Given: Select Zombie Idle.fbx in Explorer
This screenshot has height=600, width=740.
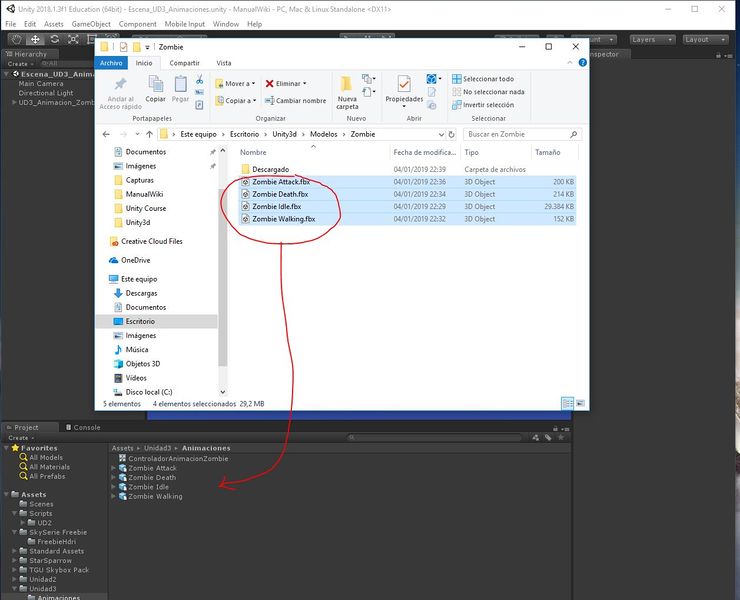Looking at the screenshot, I should (277, 207).
